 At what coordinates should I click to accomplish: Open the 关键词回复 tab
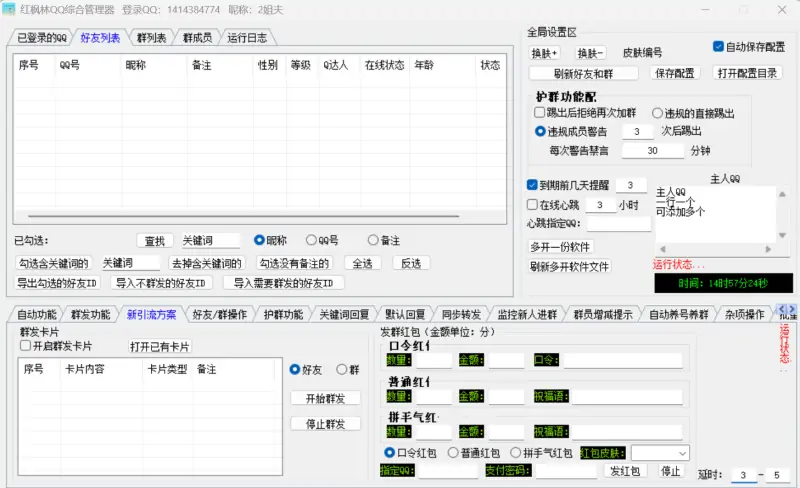[x=344, y=314]
